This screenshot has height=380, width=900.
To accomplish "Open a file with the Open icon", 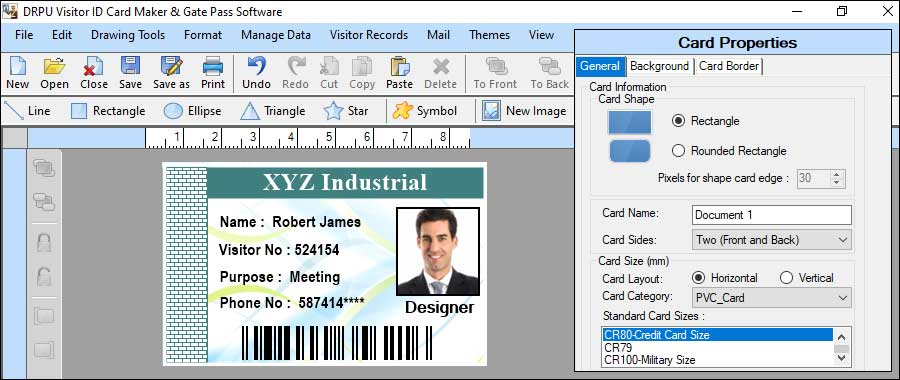I will (55, 73).
